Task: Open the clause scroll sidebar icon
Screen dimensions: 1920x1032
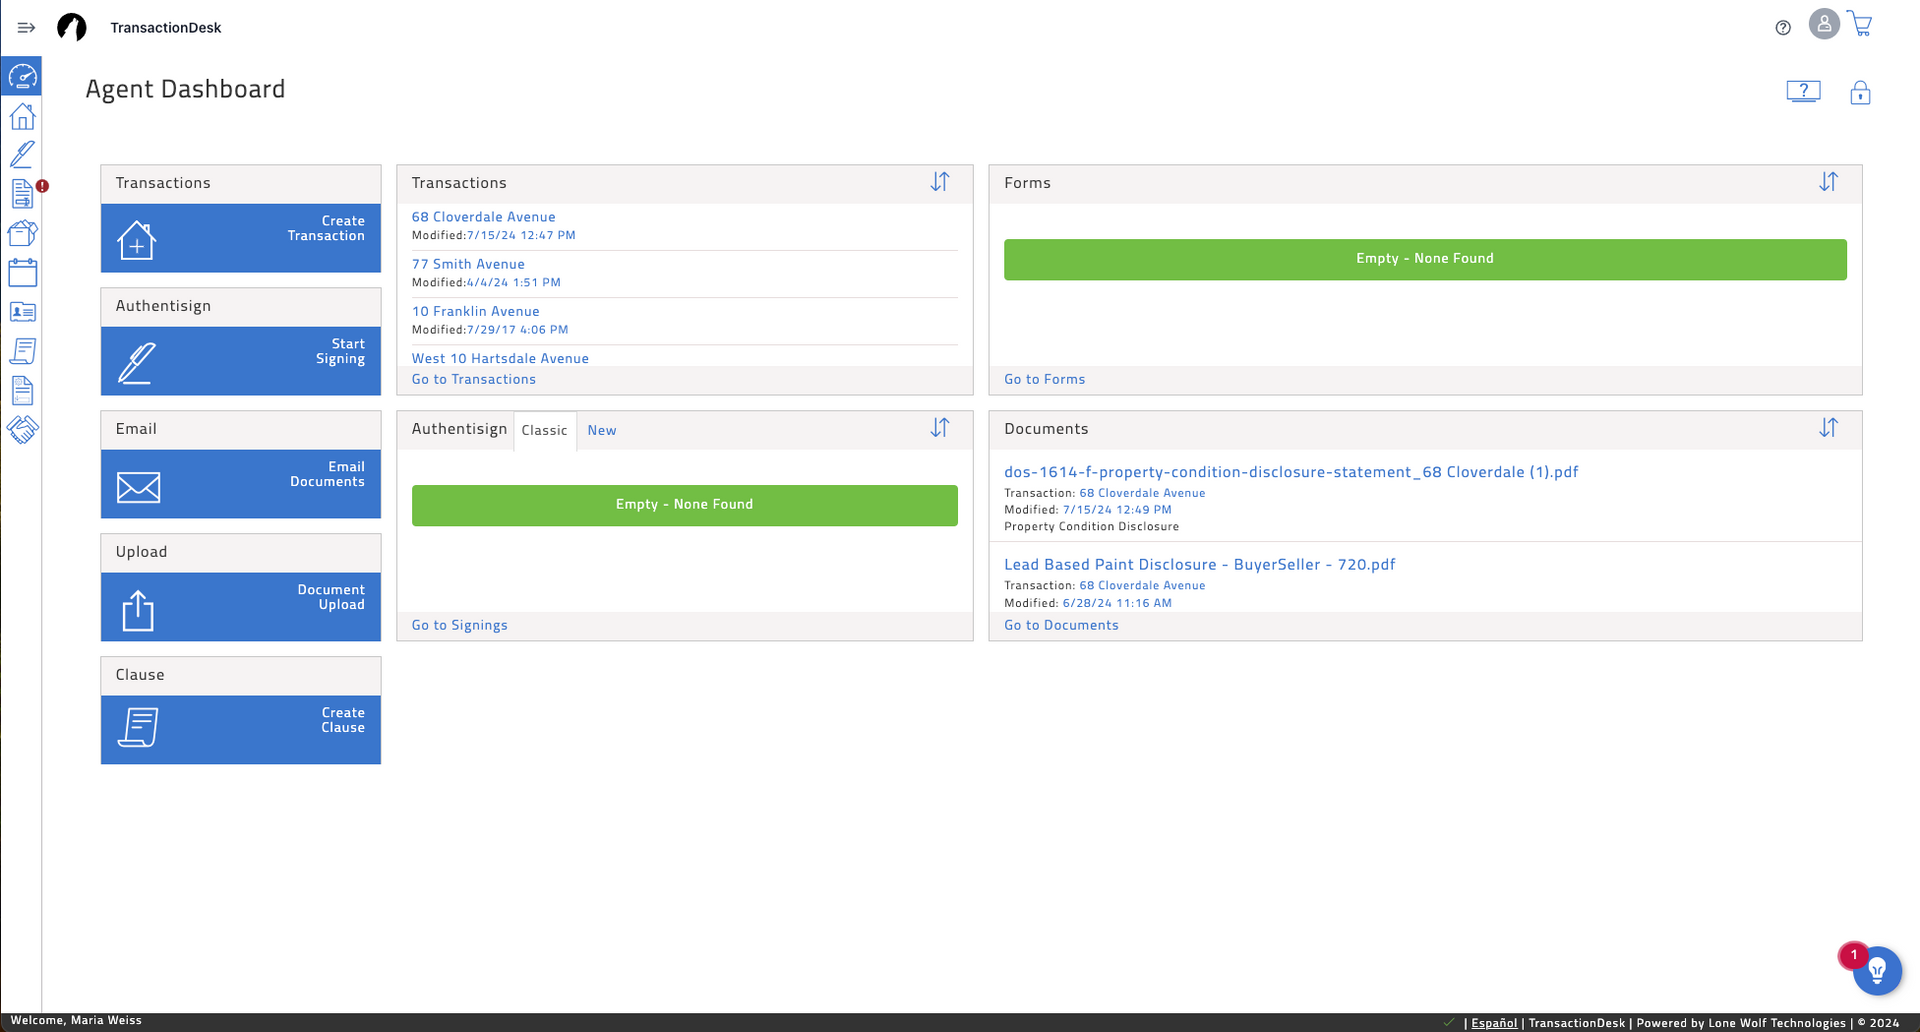Action: point(22,351)
